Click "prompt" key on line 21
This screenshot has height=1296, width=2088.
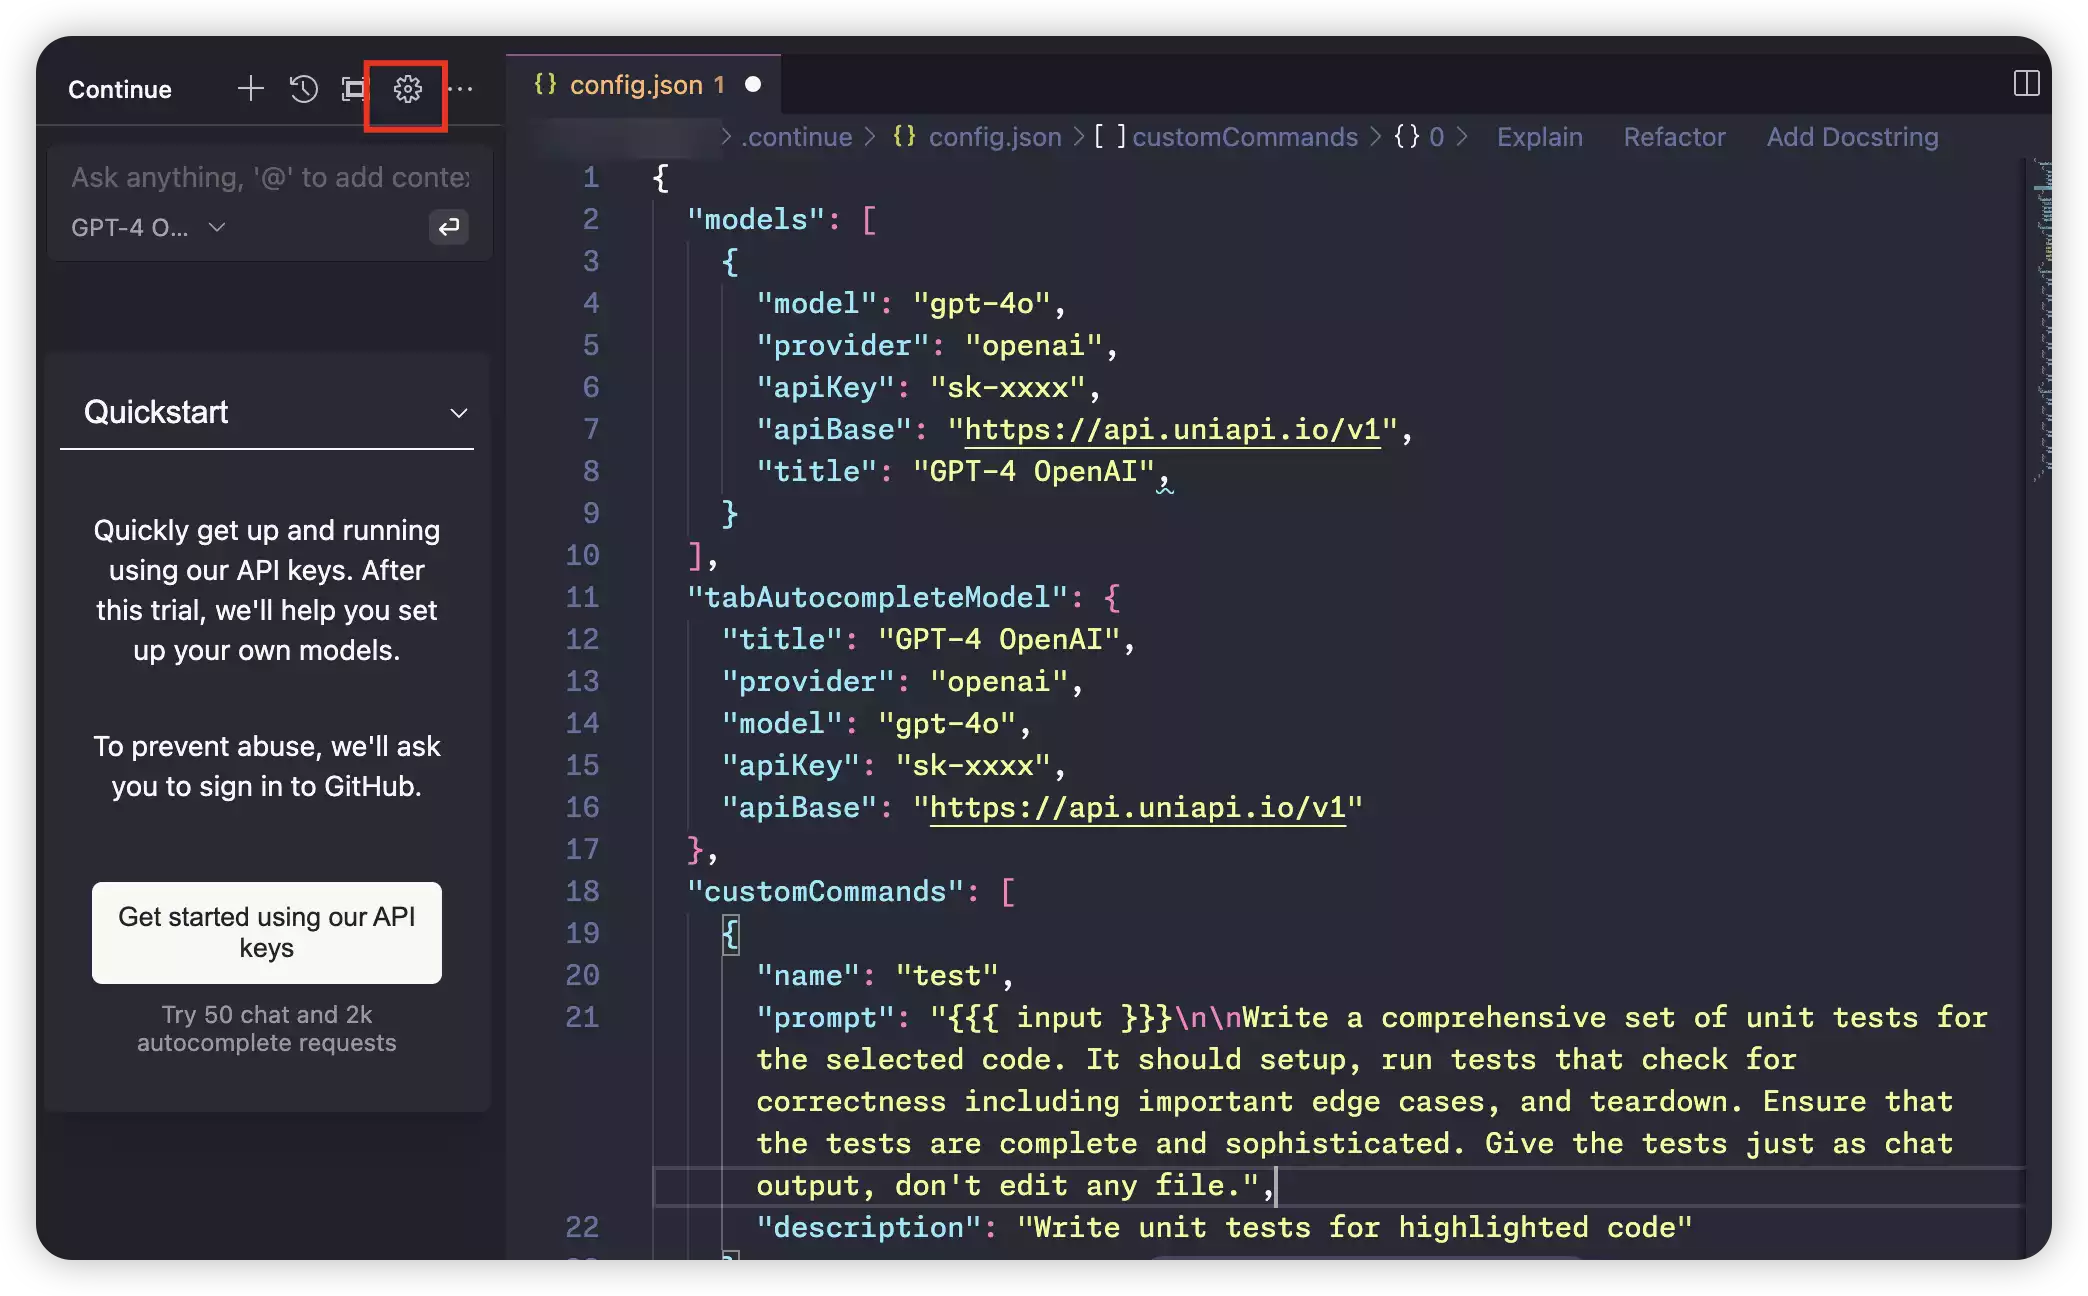[x=825, y=1018]
